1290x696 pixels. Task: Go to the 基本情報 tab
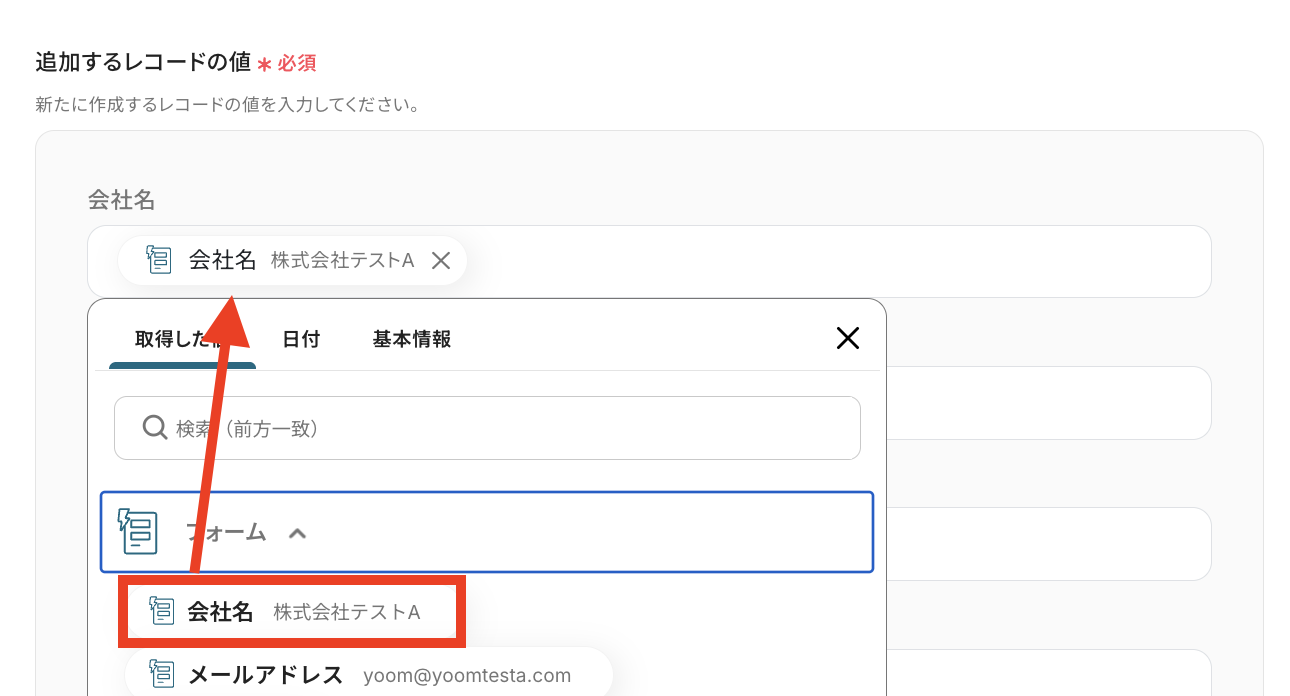(x=412, y=339)
